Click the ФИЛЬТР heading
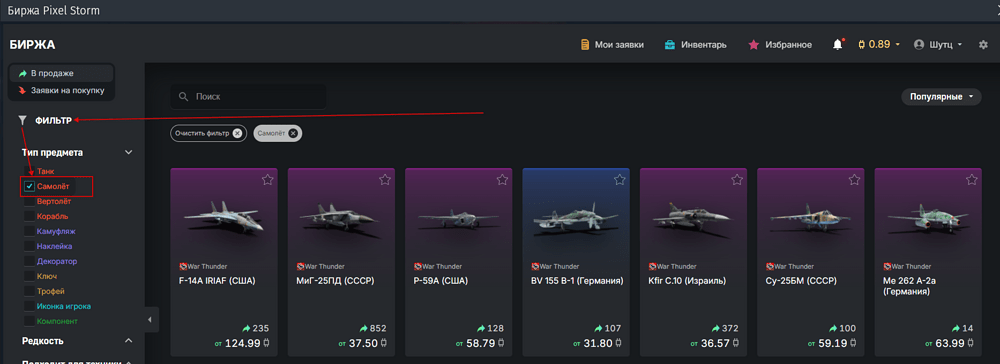This screenshot has height=364, width=1000. [54, 120]
